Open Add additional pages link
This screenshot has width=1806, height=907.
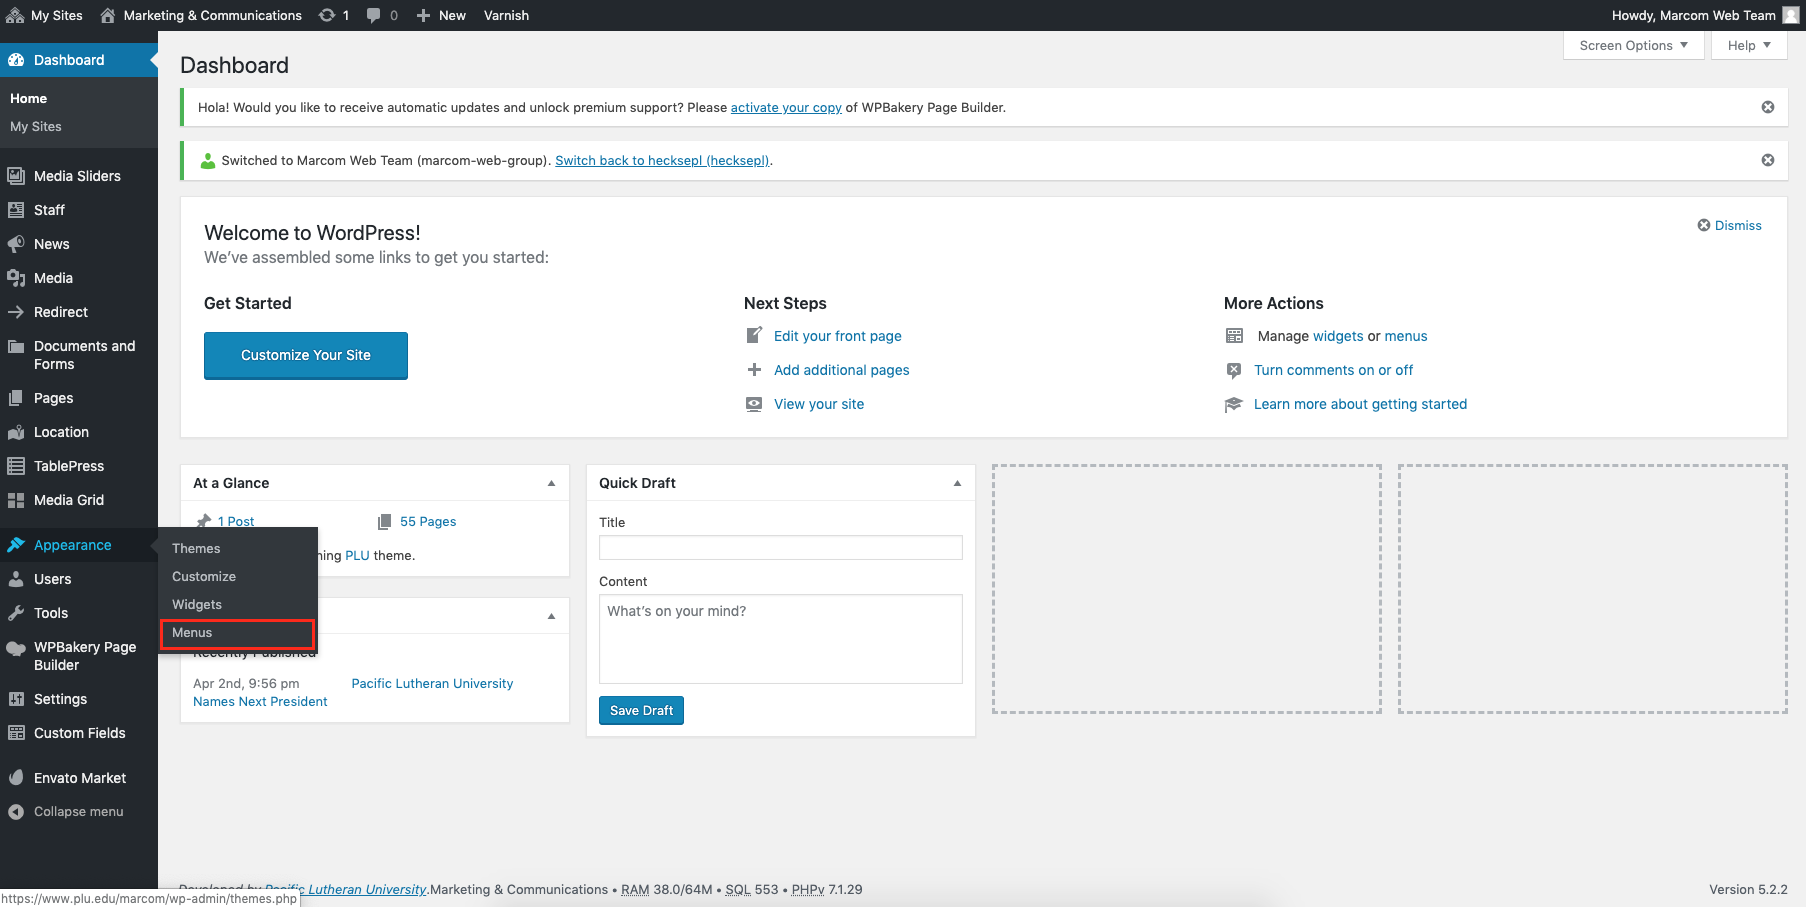coord(842,370)
